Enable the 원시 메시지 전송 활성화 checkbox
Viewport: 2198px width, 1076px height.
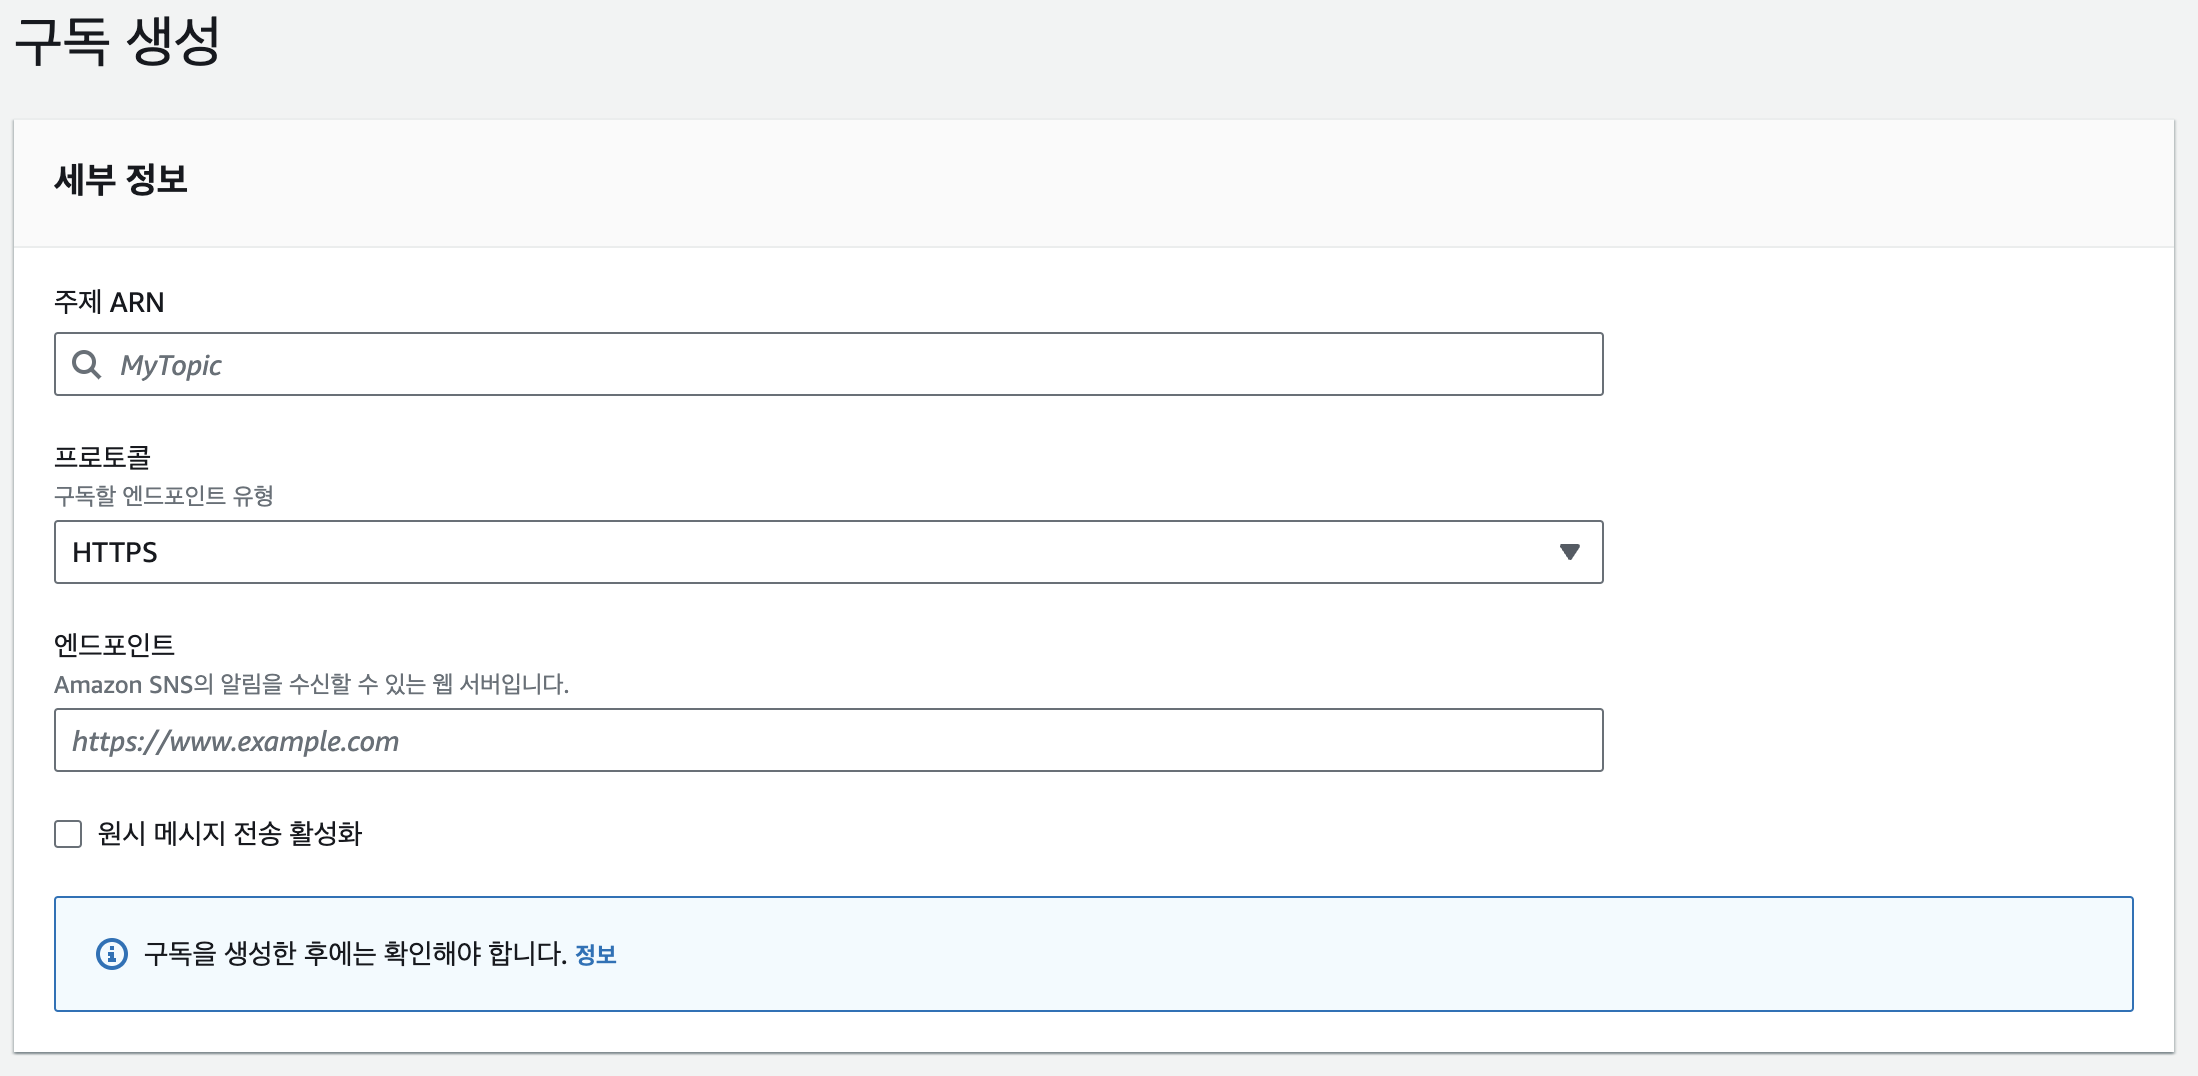click(68, 834)
